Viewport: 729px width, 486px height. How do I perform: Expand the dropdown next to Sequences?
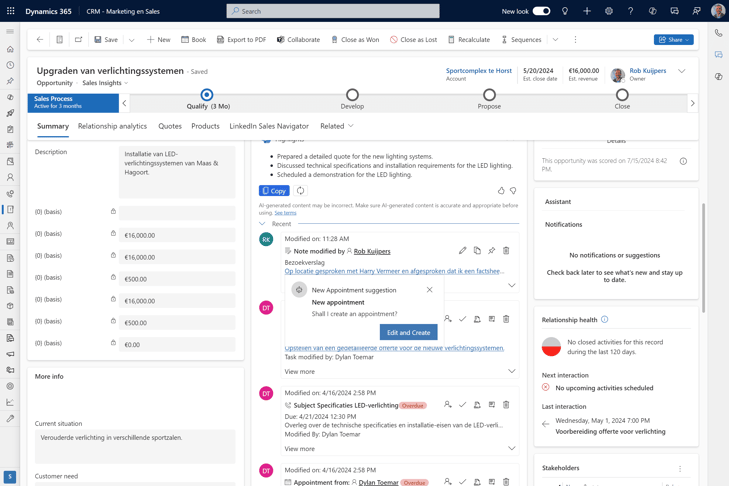tap(555, 40)
